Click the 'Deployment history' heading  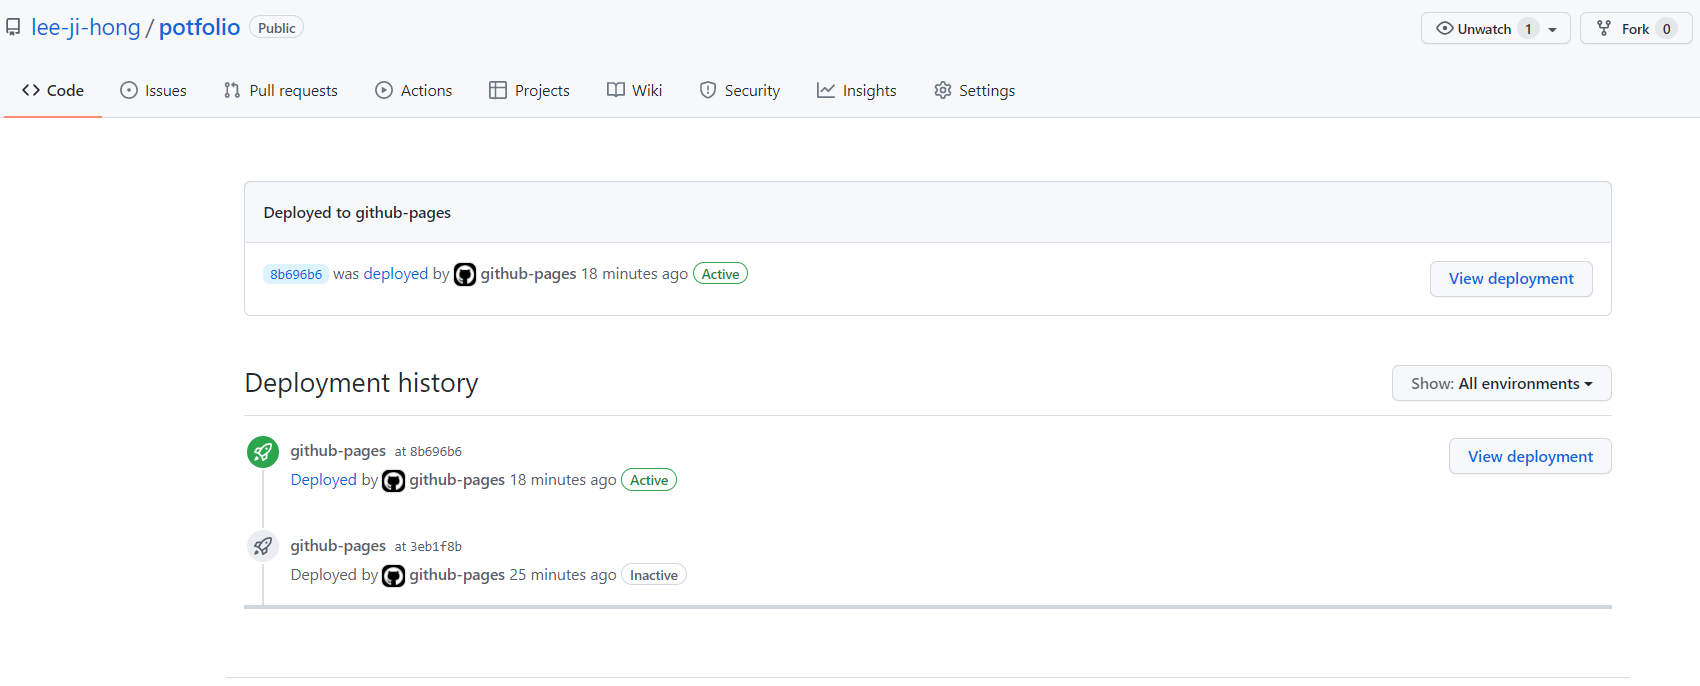click(361, 383)
